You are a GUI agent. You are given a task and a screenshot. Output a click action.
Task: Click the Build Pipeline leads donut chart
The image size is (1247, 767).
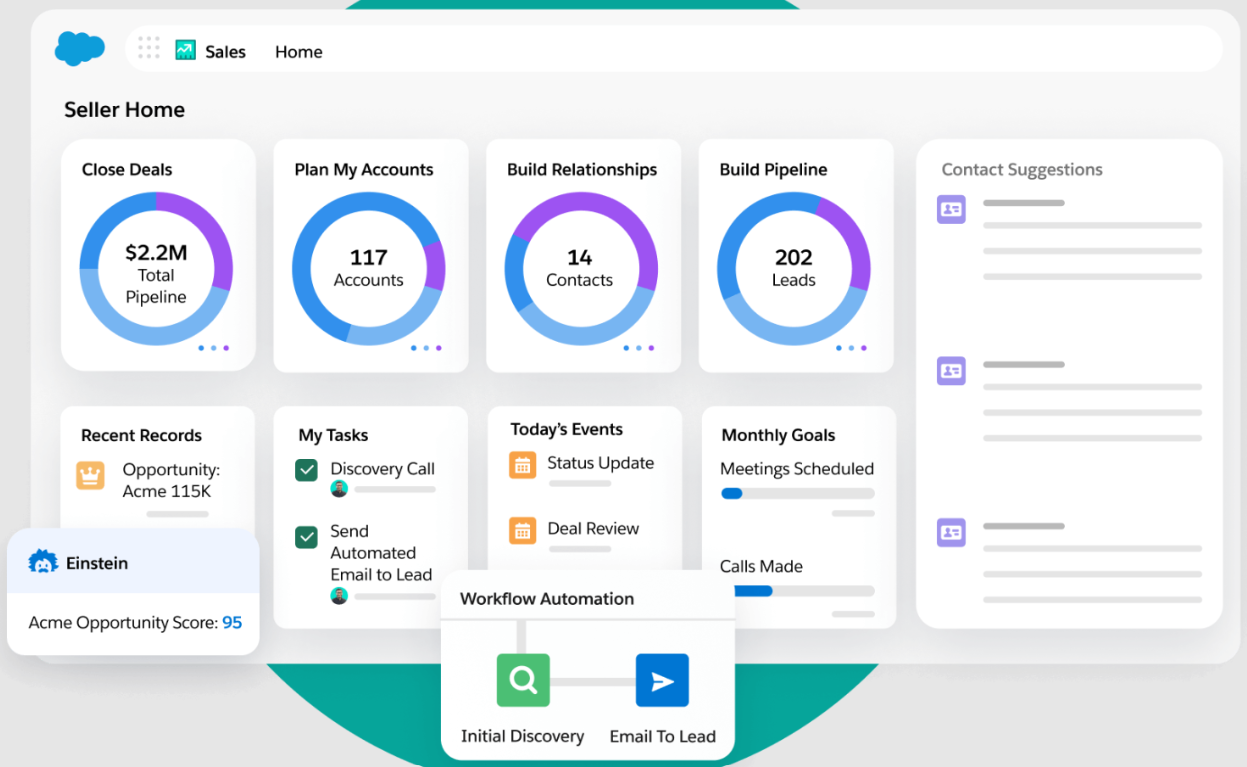coord(794,269)
